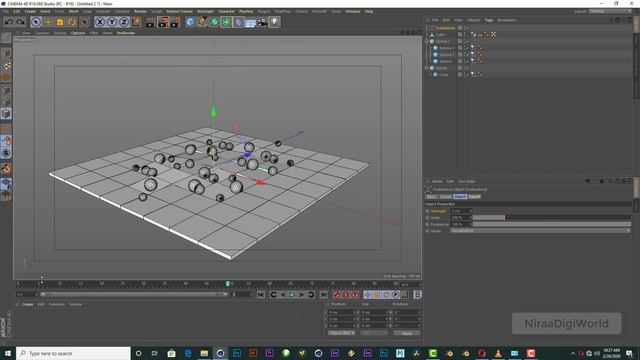The image size is (640, 360).
Task: Click Go to End playback button
Action: click(324, 295)
